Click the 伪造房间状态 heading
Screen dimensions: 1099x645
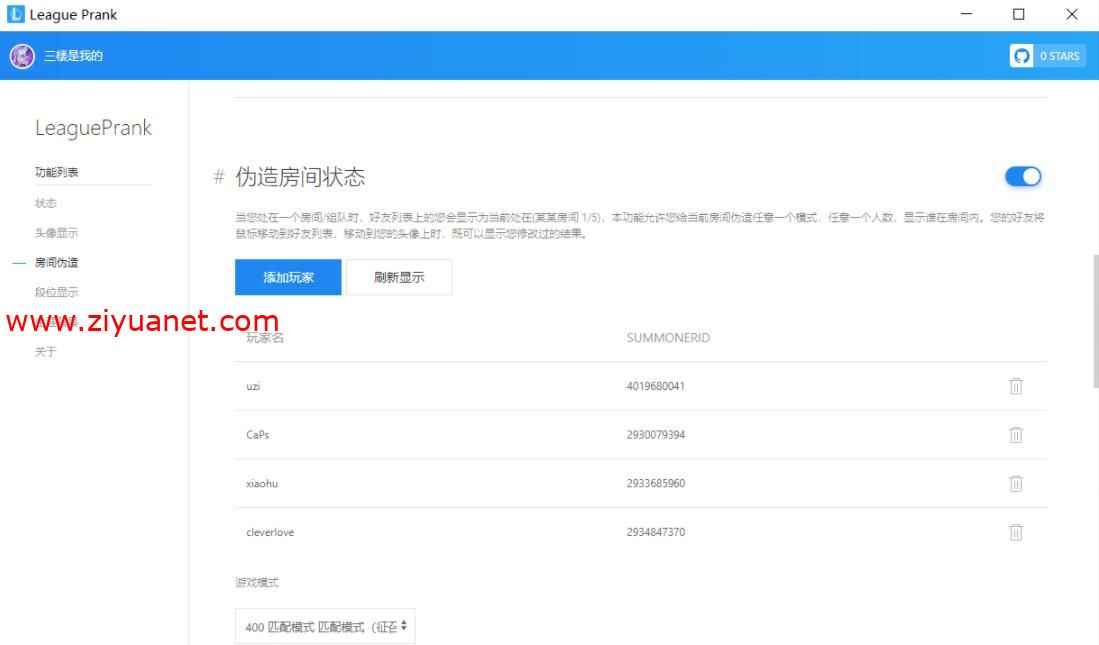tap(300, 177)
